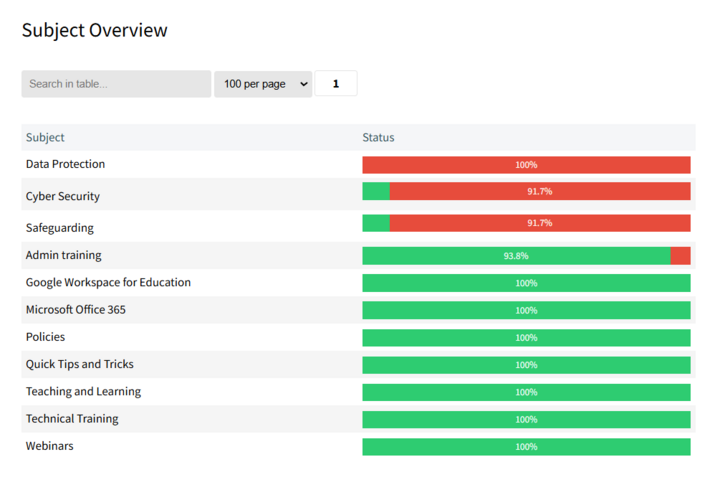Click the Webinars 100% green status bar
This screenshot has height=495, width=720.
(526, 447)
